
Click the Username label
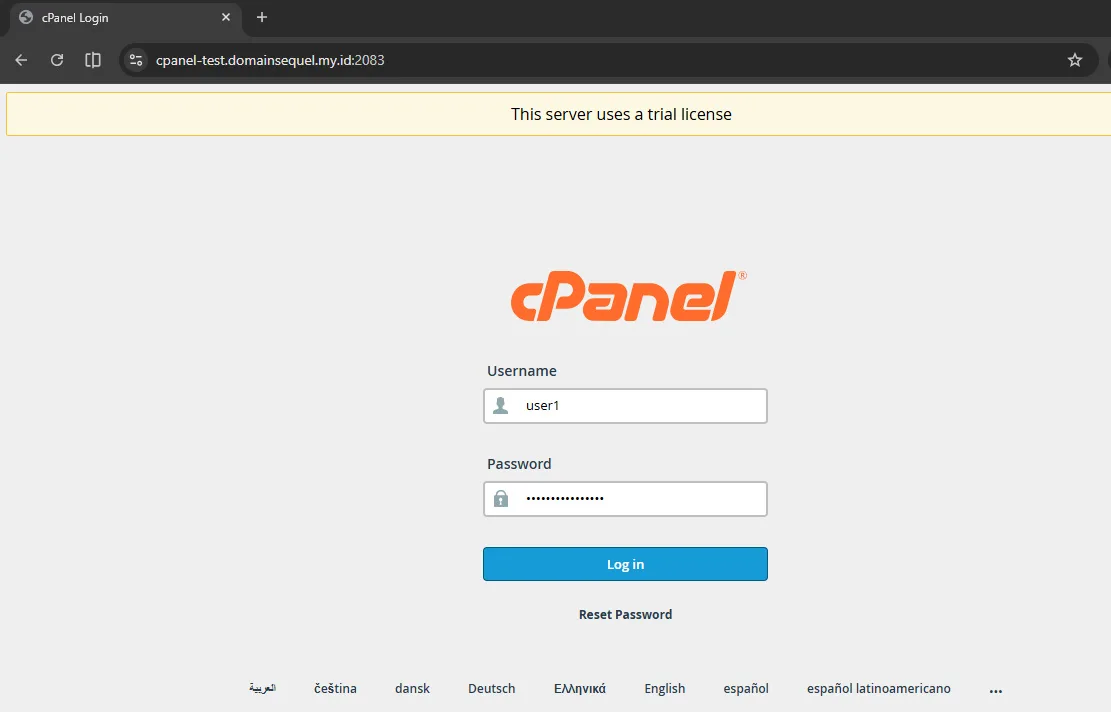pyautogui.click(x=521, y=371)
